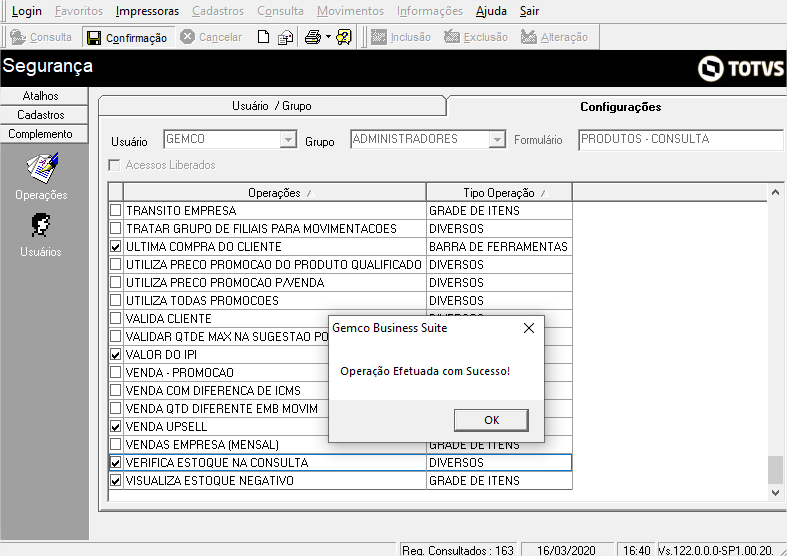Click the help question mark icon

(344, 37)
